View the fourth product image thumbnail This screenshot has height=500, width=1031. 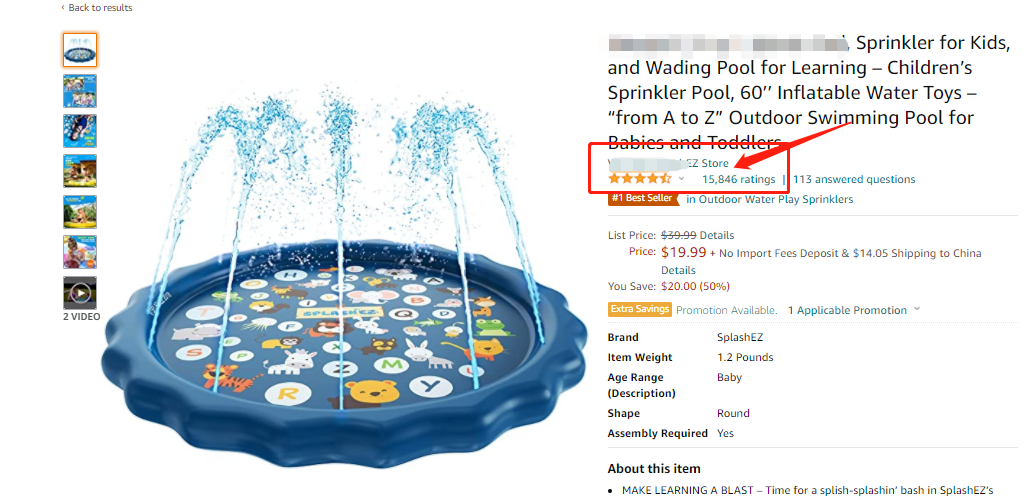coord(80,171)
